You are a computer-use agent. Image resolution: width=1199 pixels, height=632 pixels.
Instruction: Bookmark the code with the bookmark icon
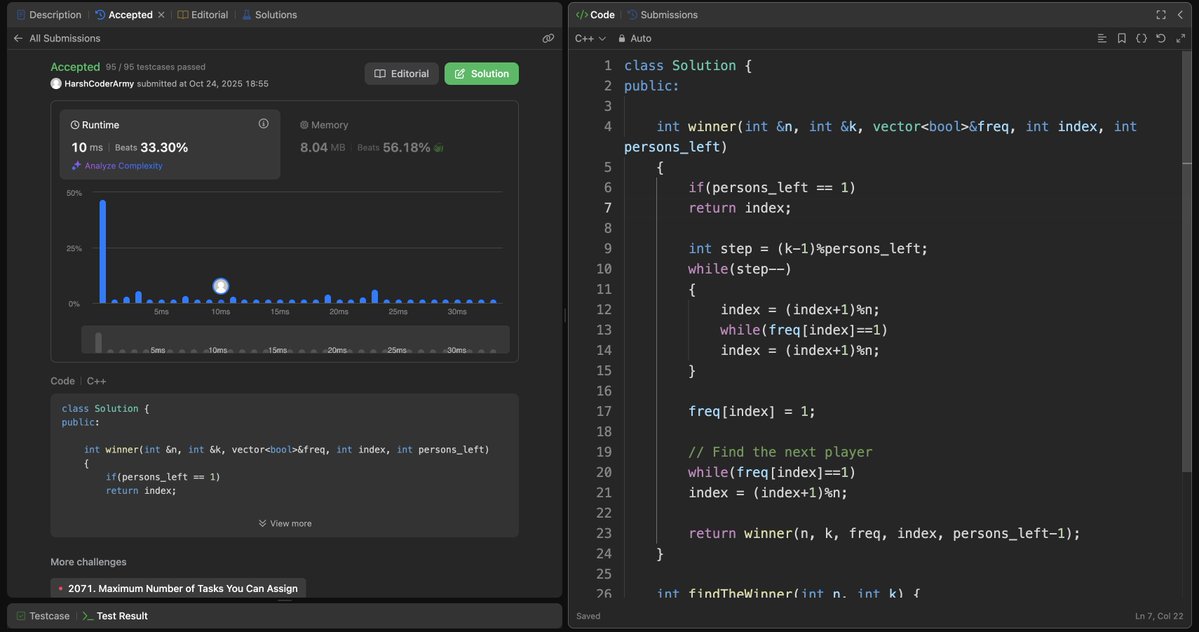[1121, 38]
